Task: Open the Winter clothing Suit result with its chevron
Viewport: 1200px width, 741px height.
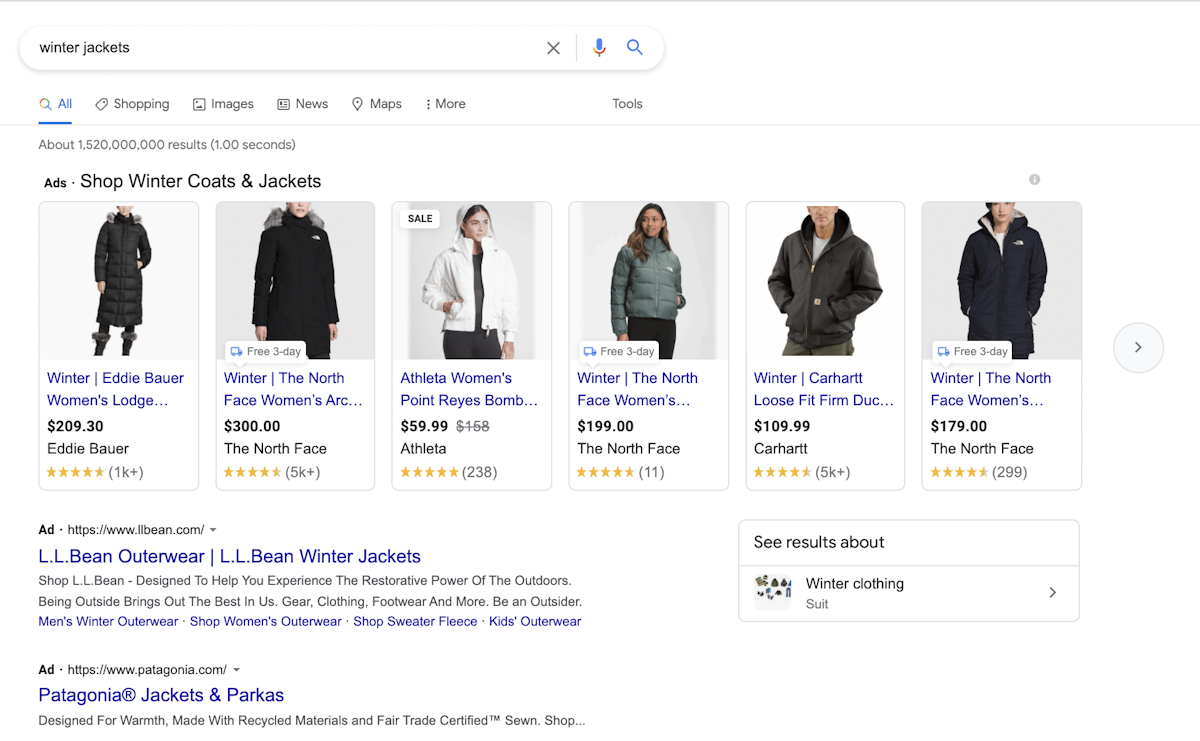Action: point(1052,592)
